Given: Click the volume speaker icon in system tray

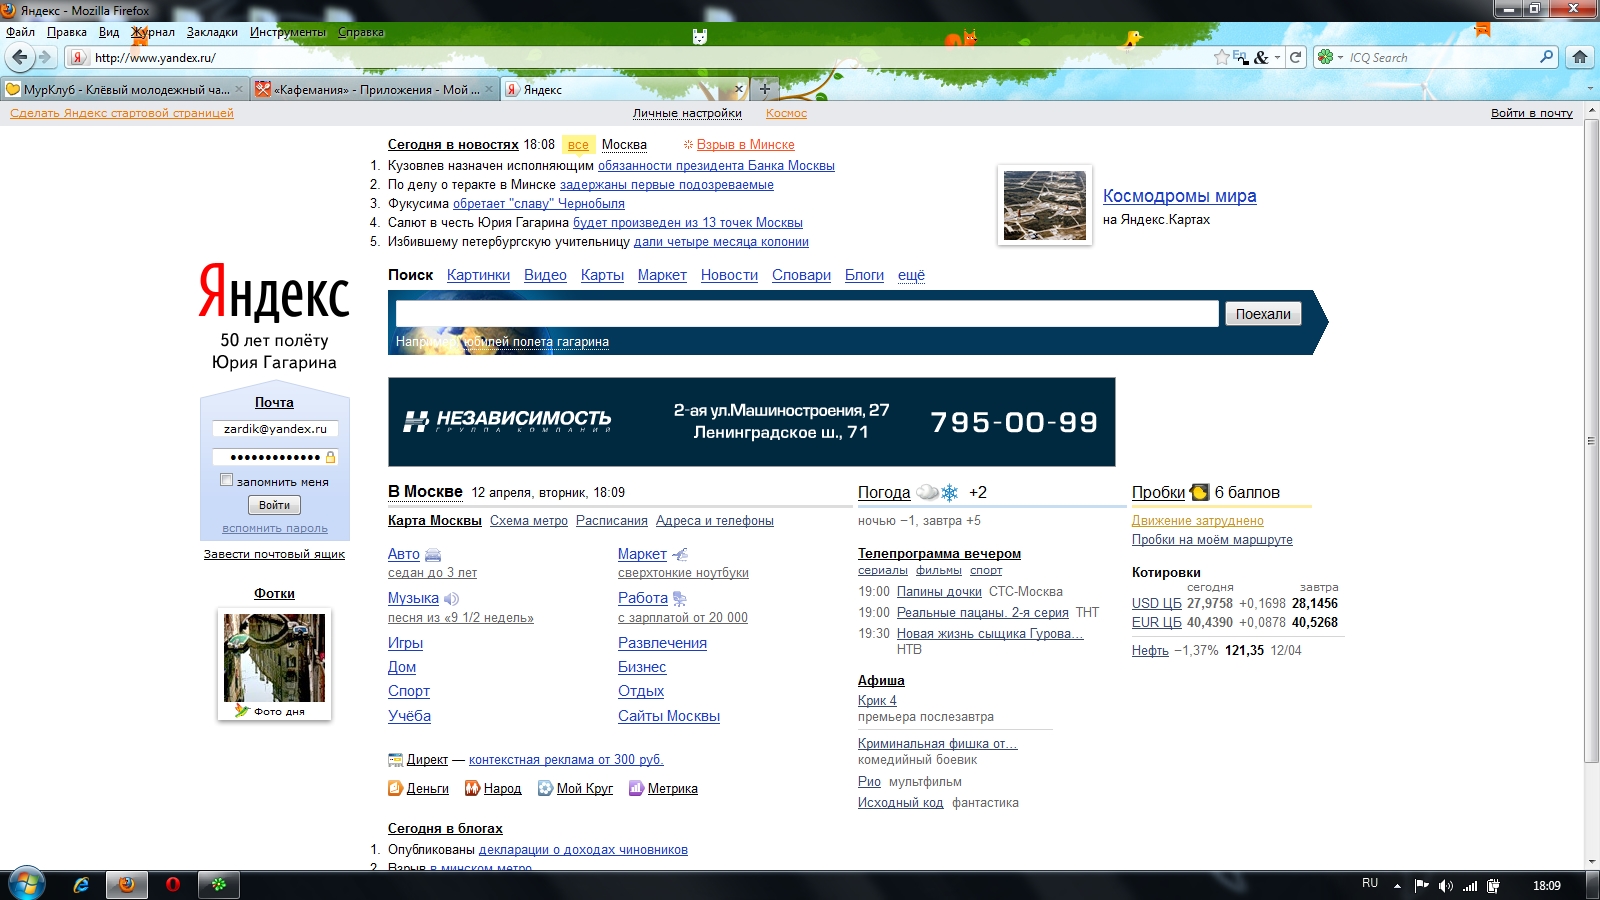Looking at the screenshot, I should 1445,885.
